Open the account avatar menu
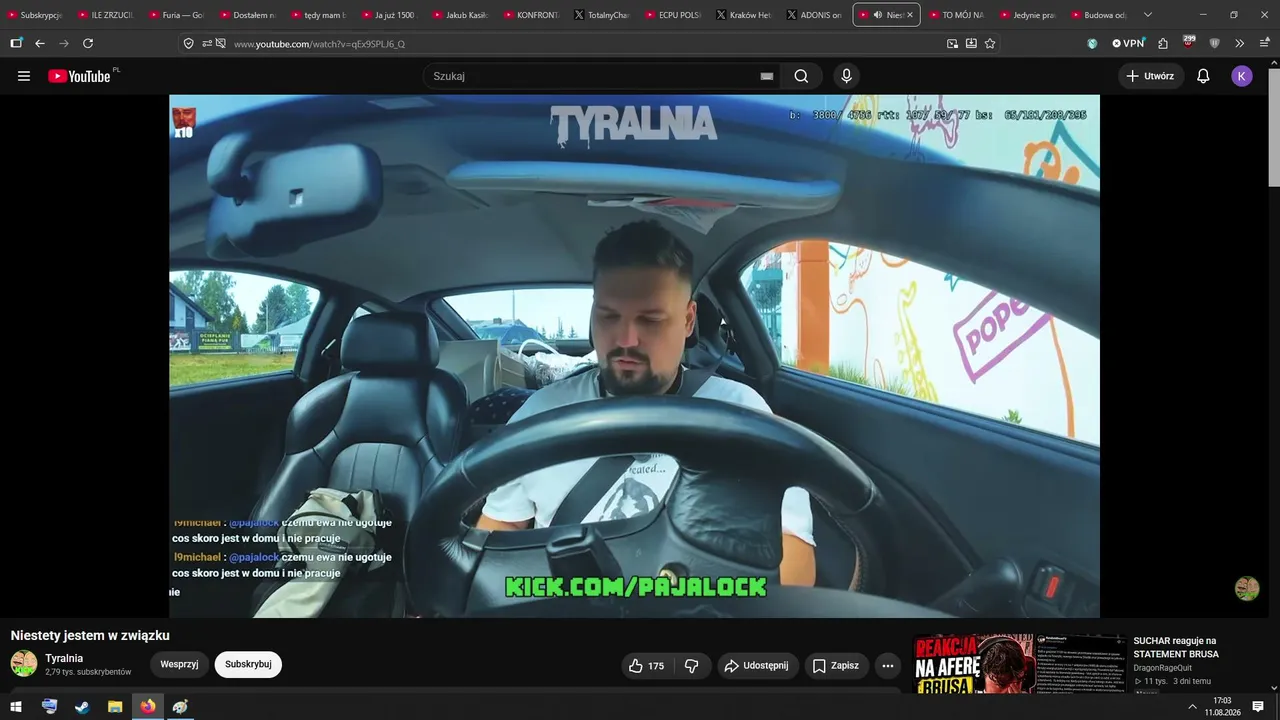 [1242, 76]
